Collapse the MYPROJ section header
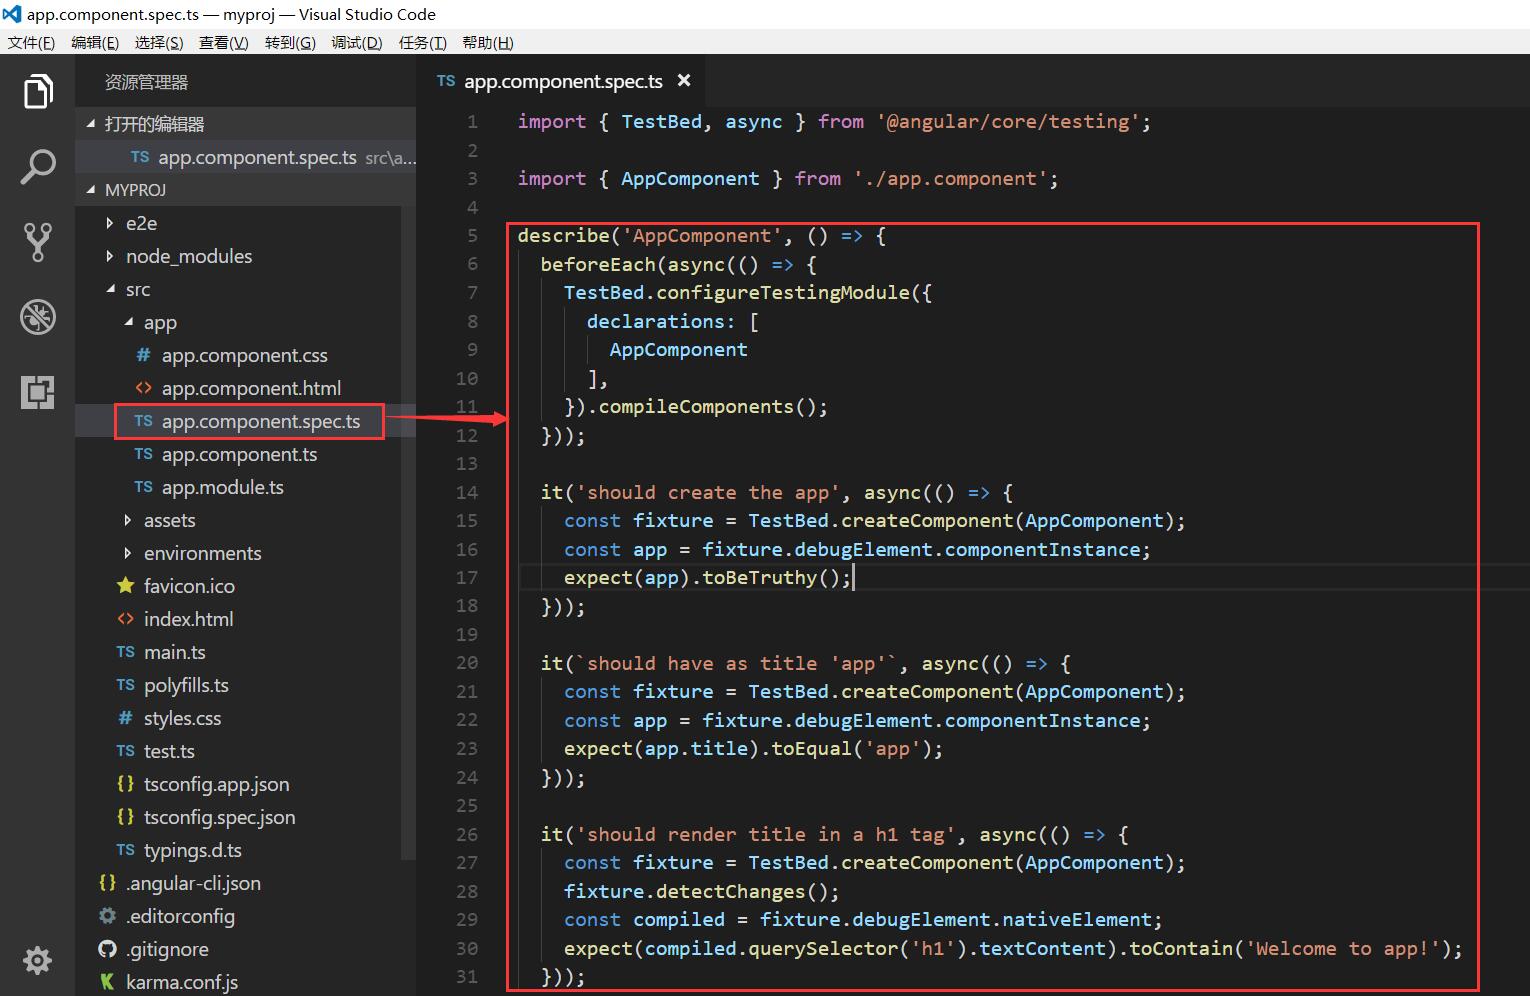 click(x=245, y=190)
